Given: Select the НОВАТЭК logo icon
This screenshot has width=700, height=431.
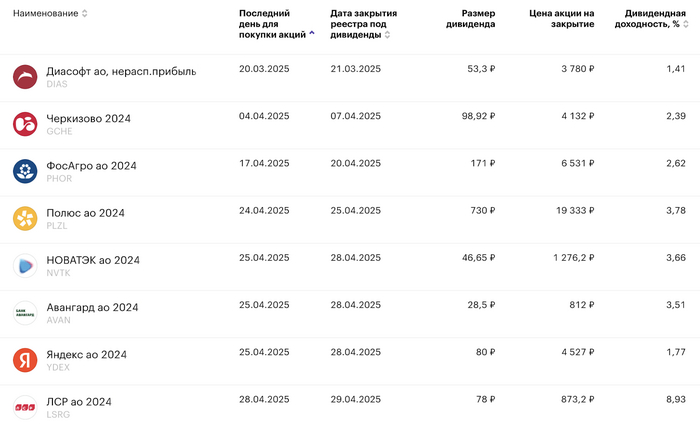Looking at the screenshot, I should pyautogui.click(x=25, y=265).
